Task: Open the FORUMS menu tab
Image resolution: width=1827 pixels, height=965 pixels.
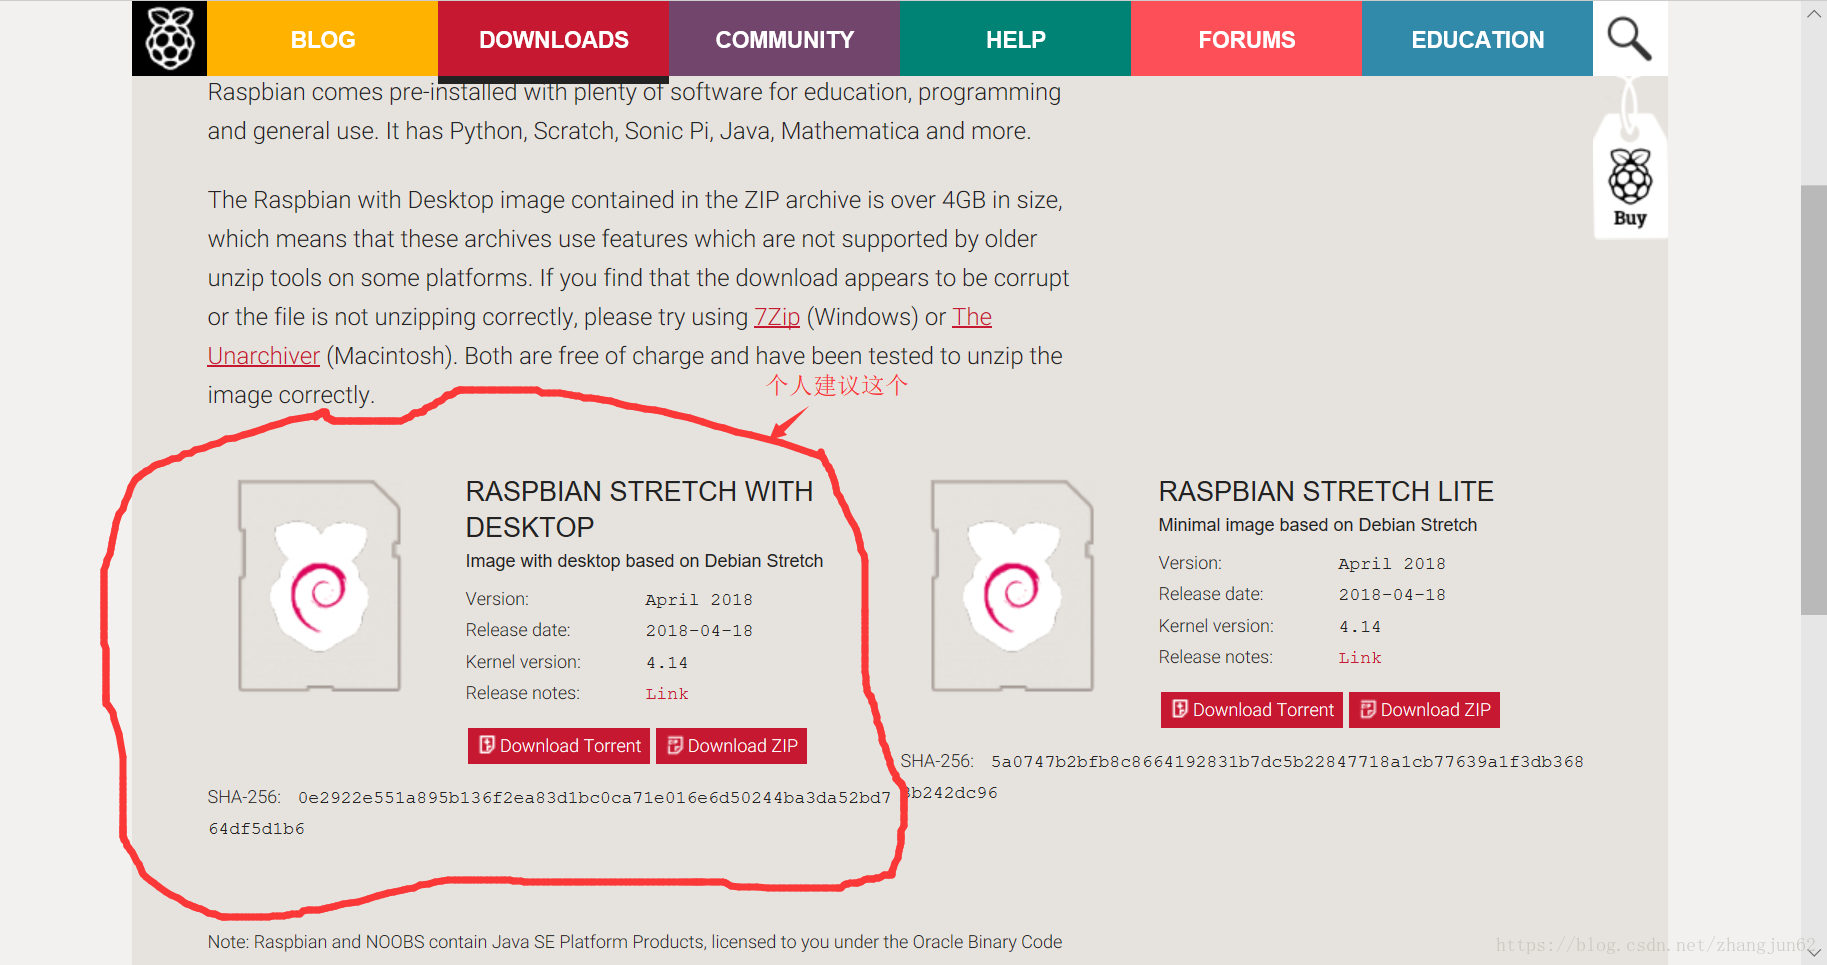Action: [x=1246, y=39]
